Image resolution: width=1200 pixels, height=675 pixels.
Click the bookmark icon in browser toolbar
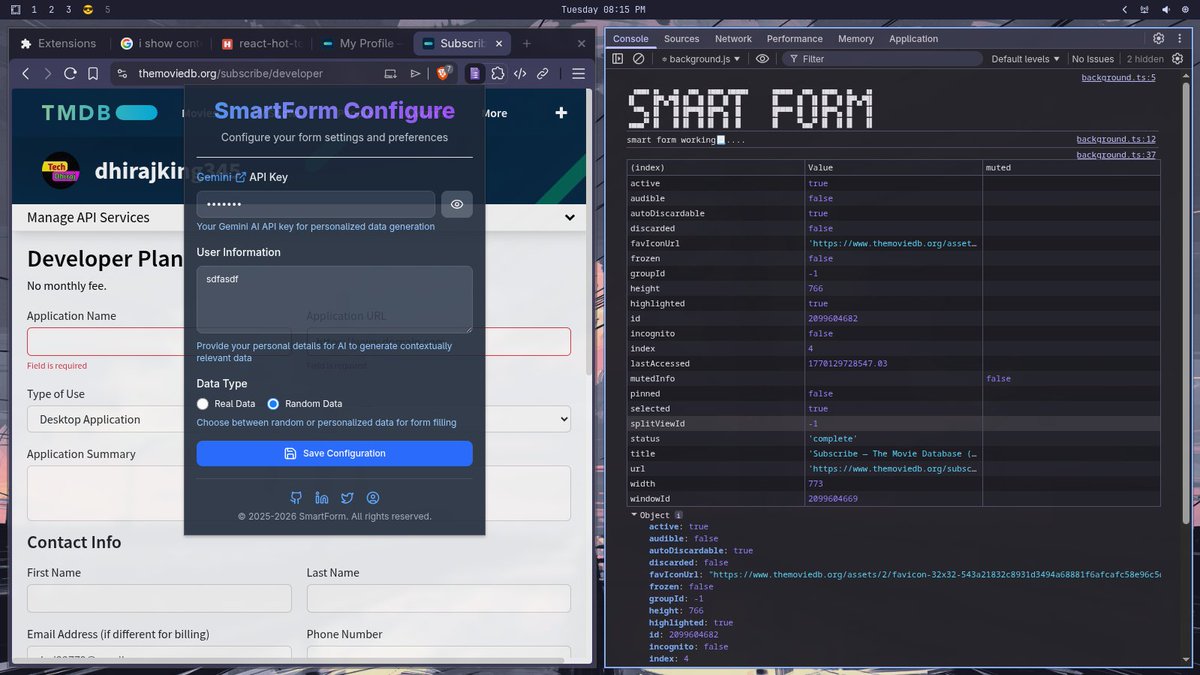[x=93, y=73]
